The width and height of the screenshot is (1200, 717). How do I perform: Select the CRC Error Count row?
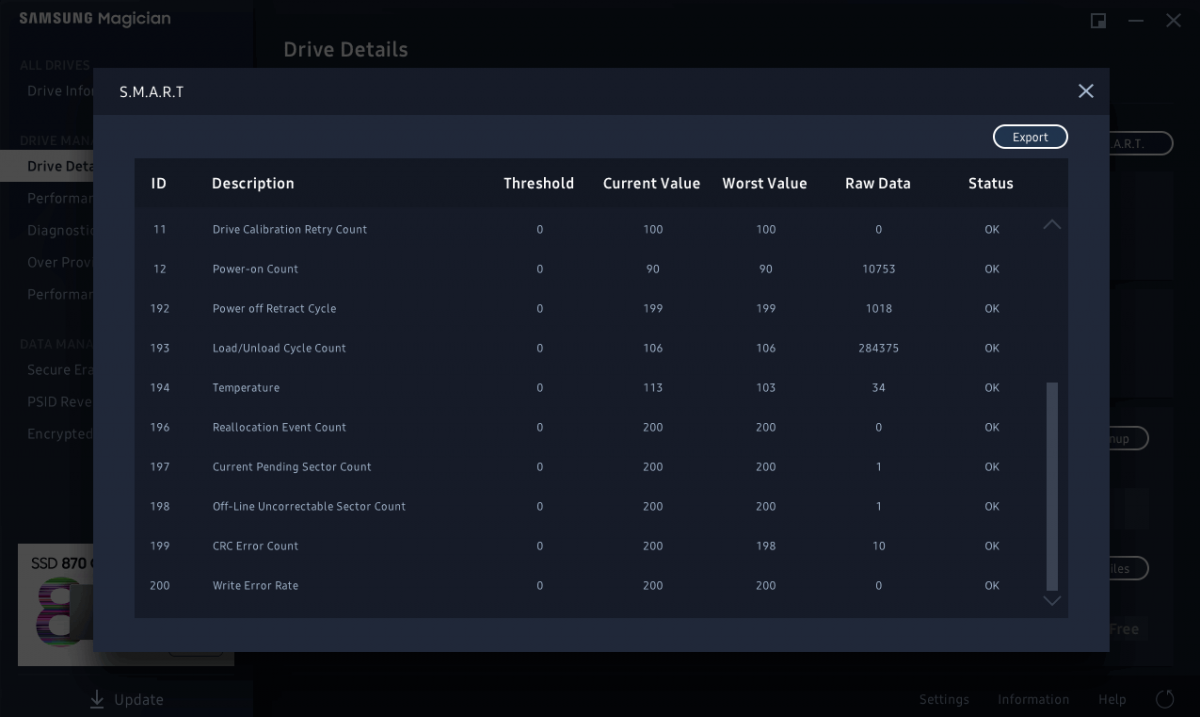[589, 546]
